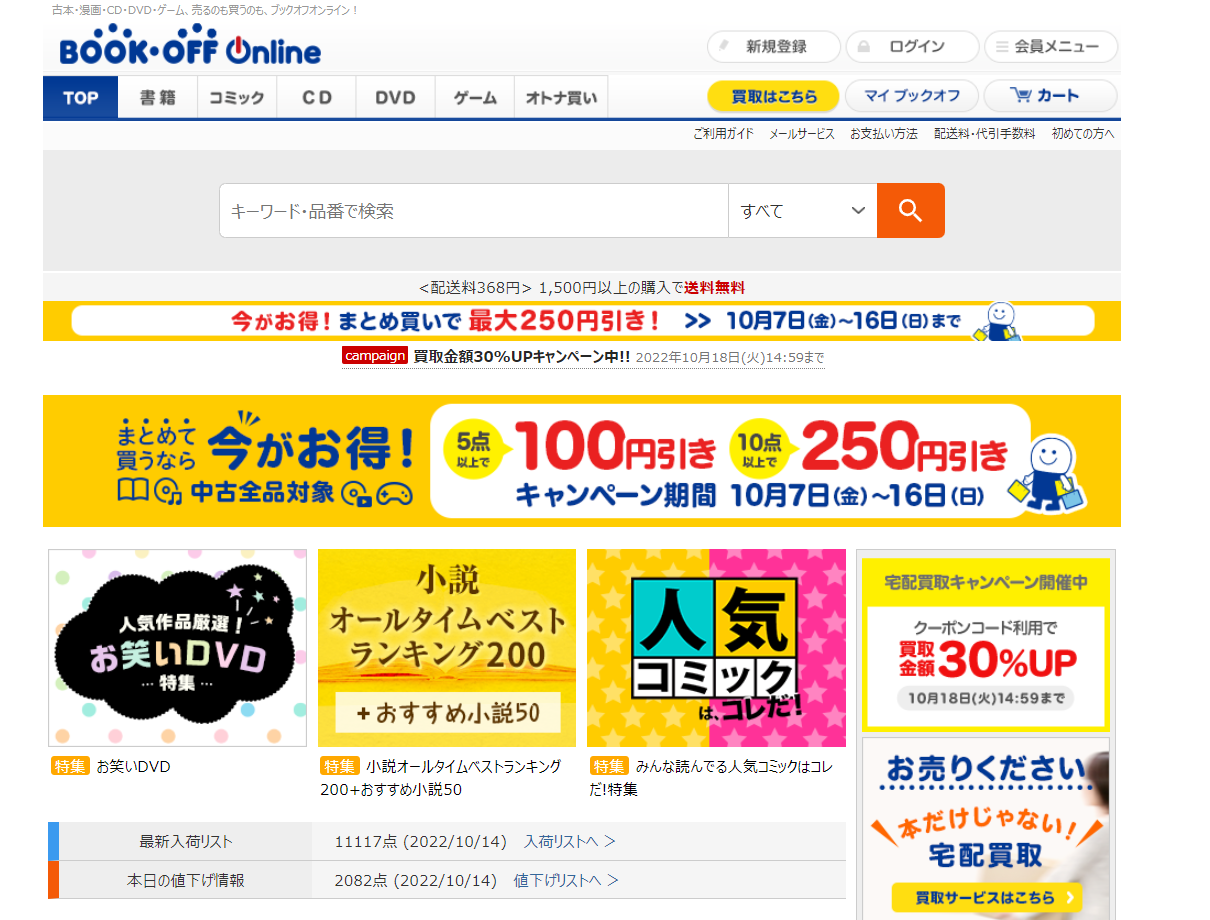Viewport: 1210px width, 920px height.
Task: Switch to the コミック tab
Action: (x=236, y=98)
